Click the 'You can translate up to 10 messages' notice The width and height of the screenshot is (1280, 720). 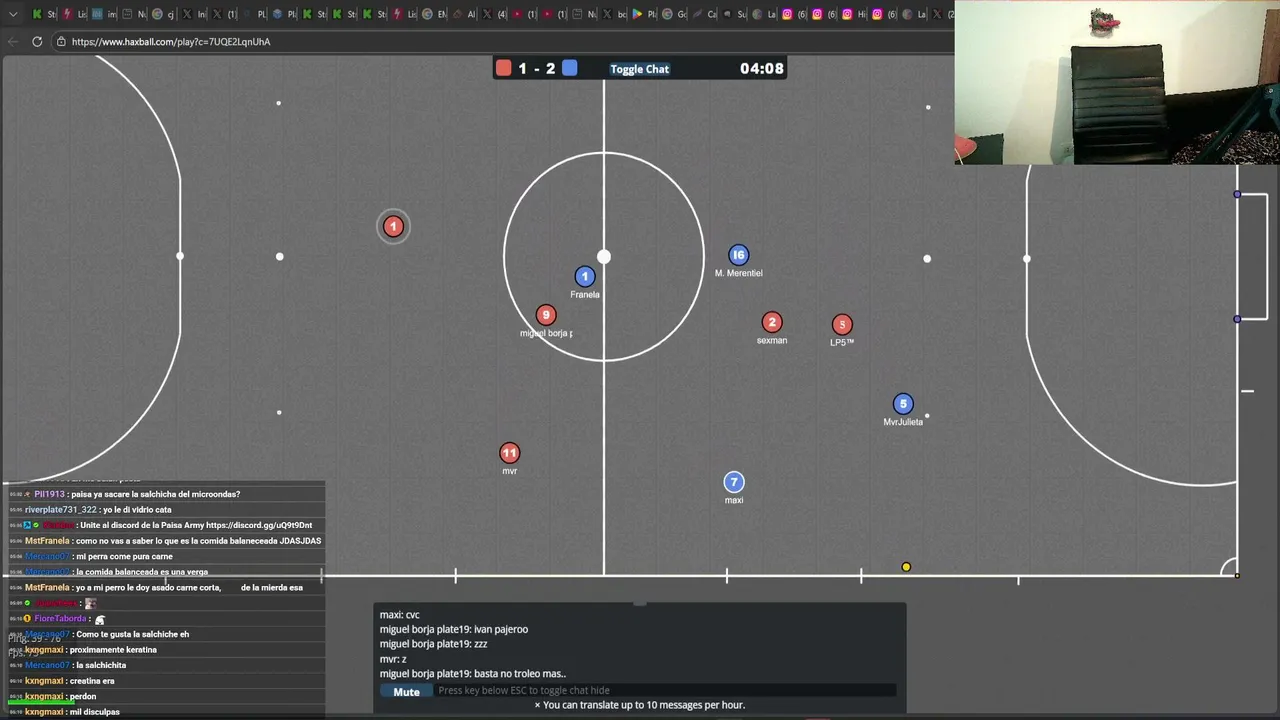644,705
